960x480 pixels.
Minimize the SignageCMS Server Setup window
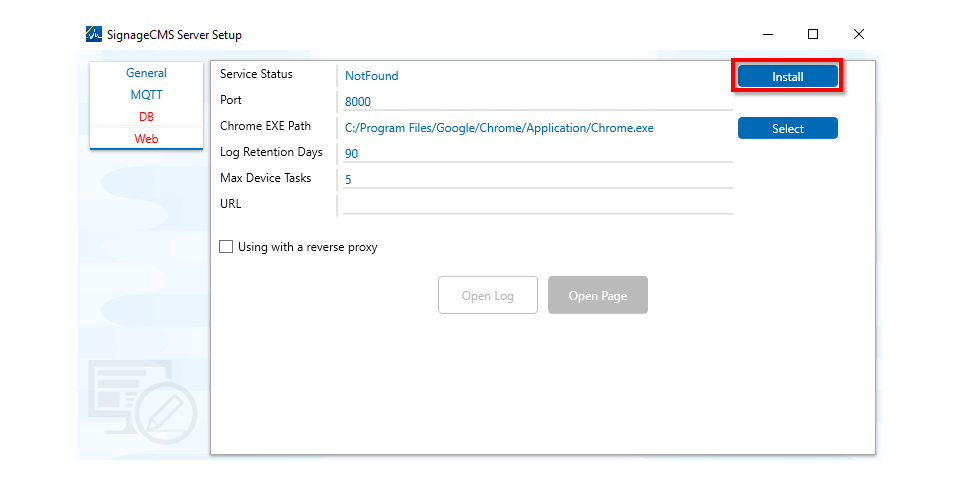(x=767, y=34)
